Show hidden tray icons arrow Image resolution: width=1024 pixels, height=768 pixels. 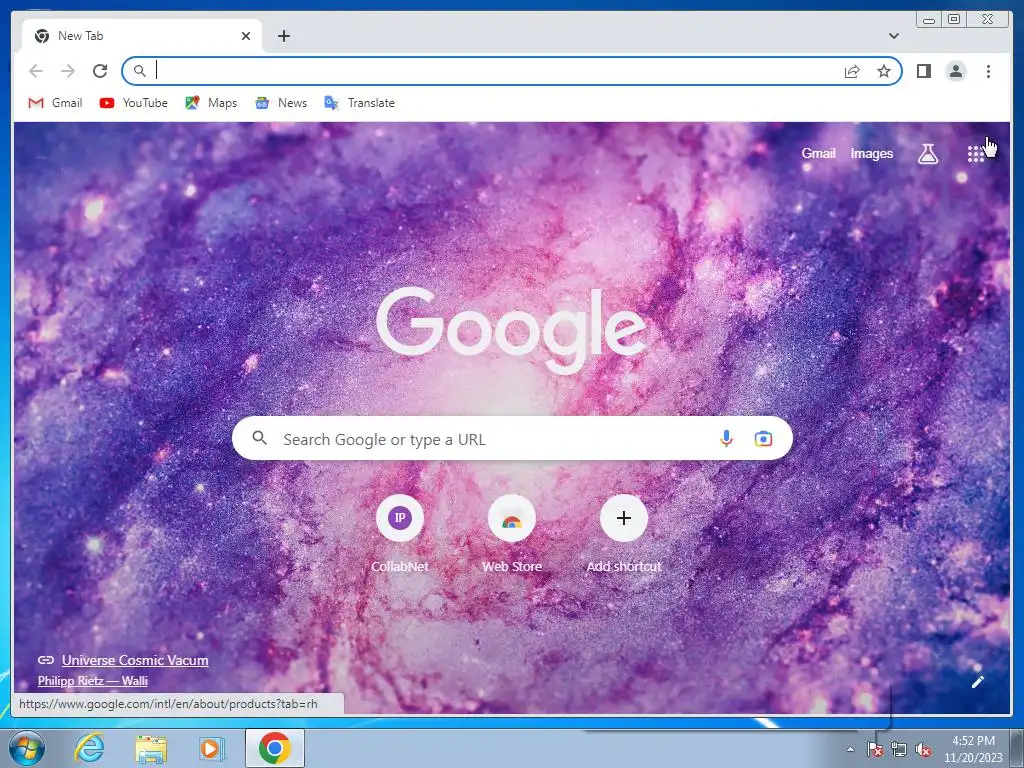pyautogui.click(x=850, y=750)
